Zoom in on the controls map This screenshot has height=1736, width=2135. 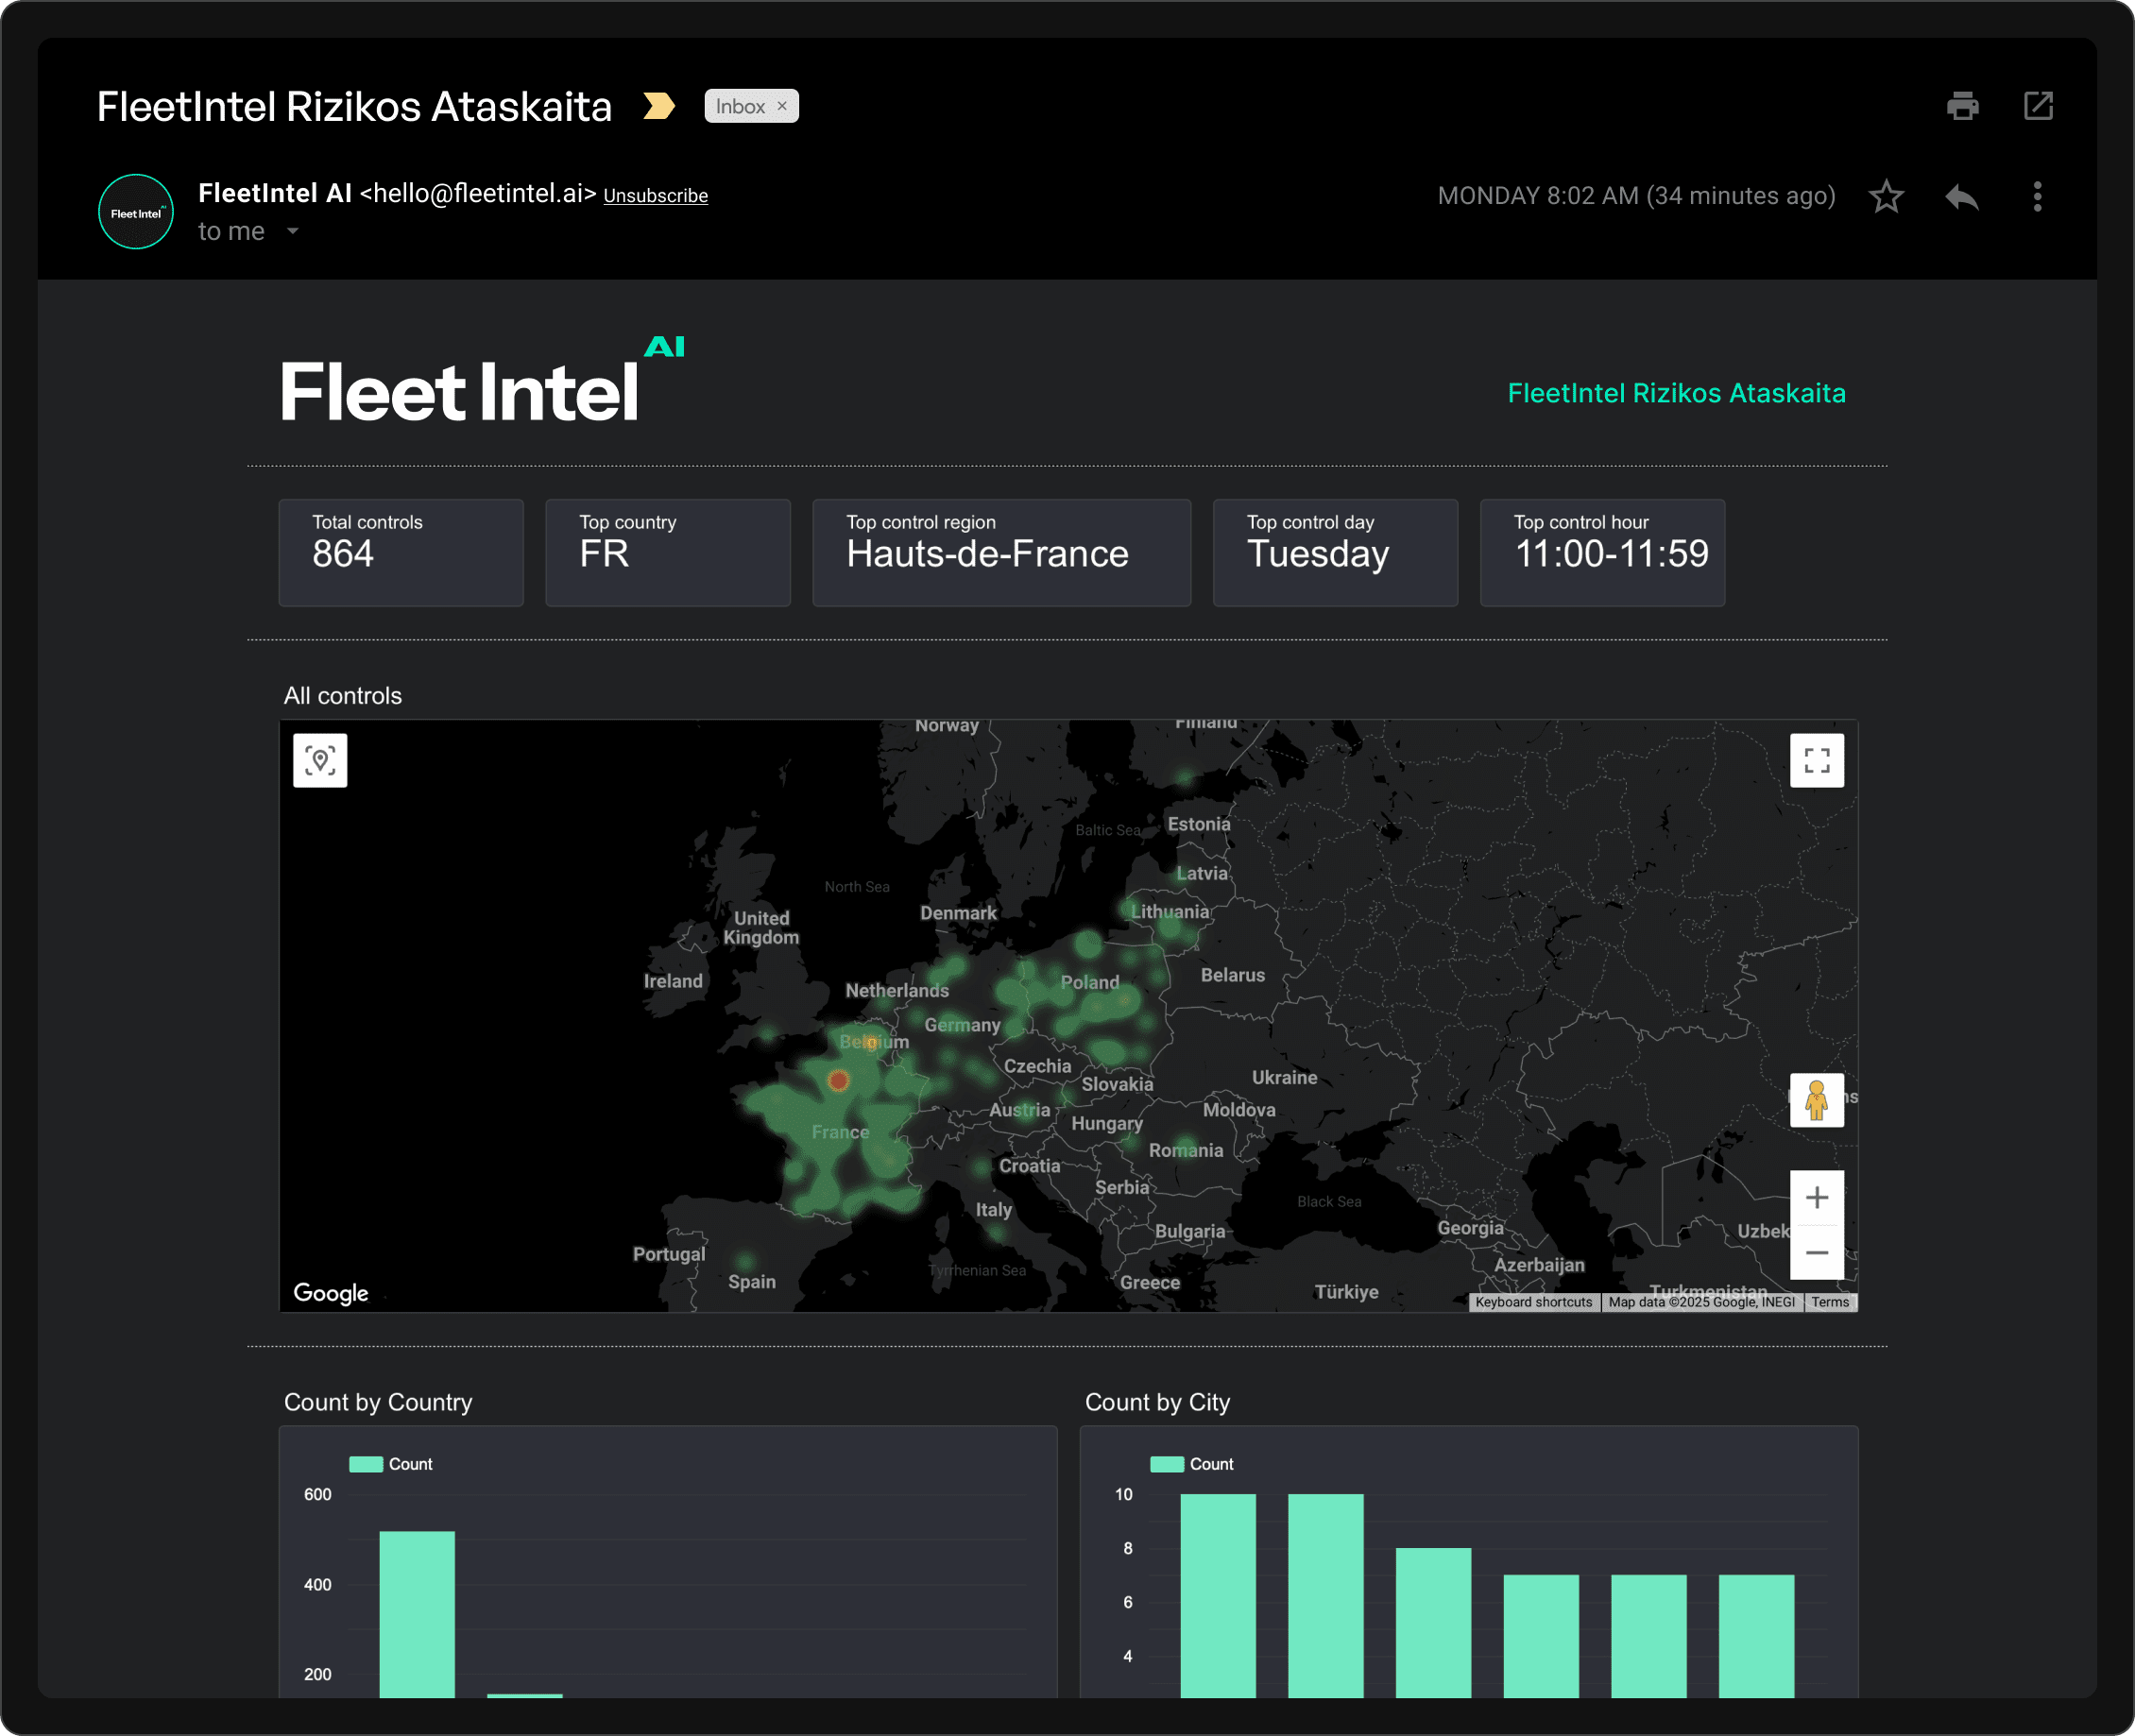coord(1816,1197)
